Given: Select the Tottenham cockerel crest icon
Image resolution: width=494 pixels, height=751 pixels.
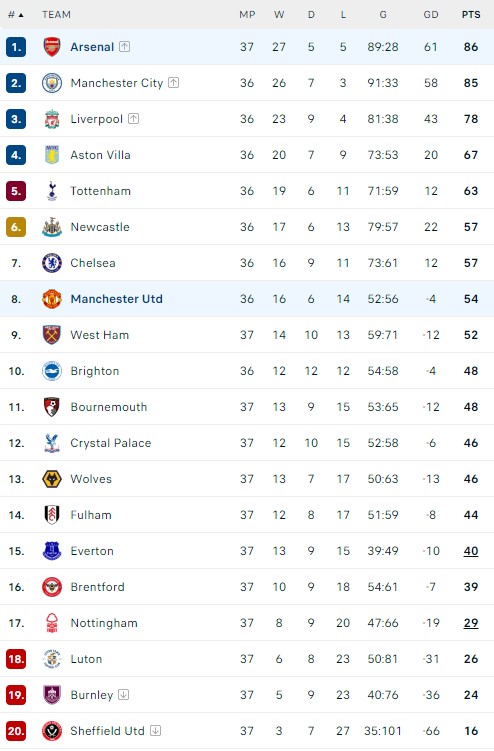Looking at the screenshot, I should tap(52, 191).
